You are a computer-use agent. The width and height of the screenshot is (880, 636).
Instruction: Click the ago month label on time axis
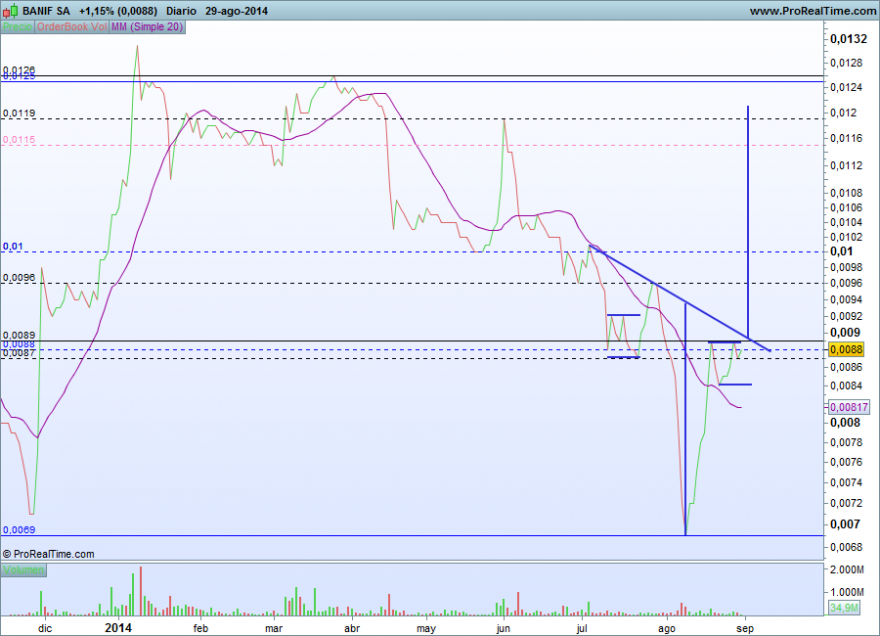[667, 628]
